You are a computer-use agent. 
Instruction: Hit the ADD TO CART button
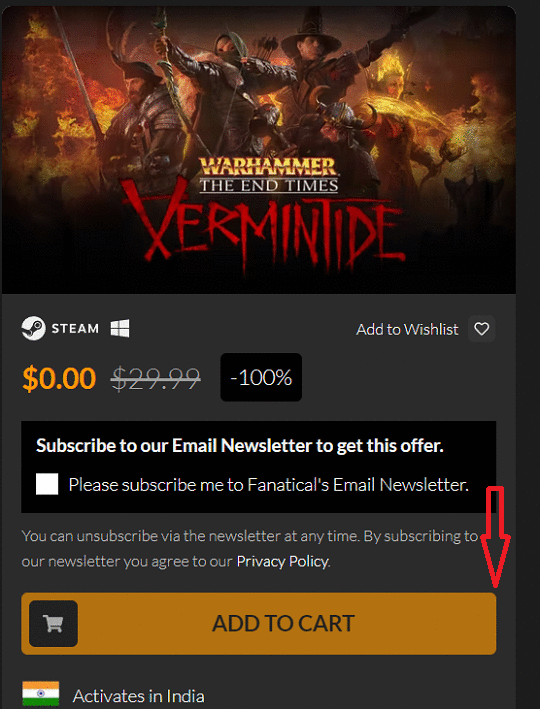coord(259,624)
